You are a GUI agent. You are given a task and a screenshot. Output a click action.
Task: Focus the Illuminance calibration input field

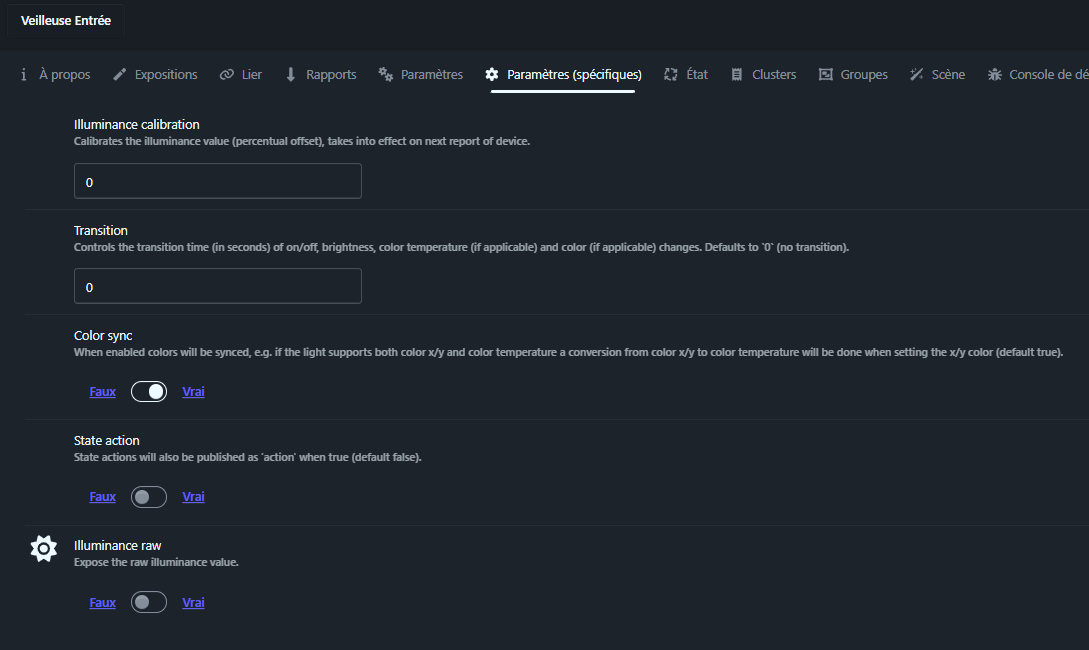pyautogui.click(x=217, y=182)
